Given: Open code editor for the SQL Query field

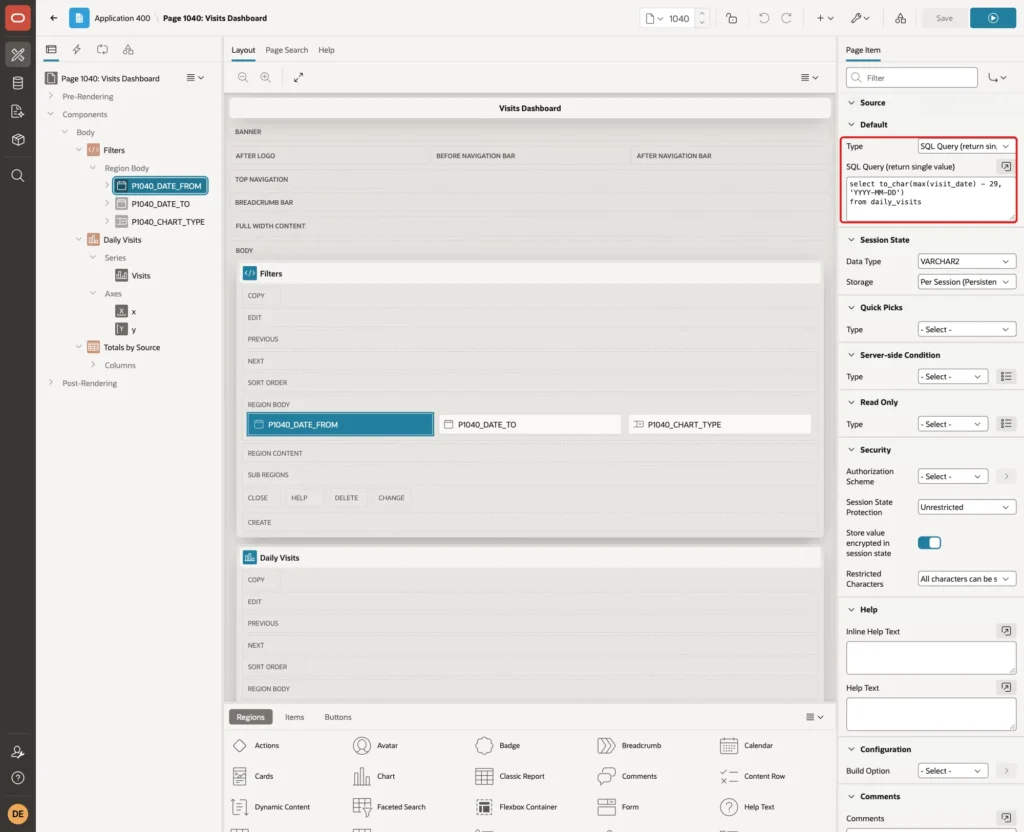Looking at the screenshot, I should (1006, 167).
